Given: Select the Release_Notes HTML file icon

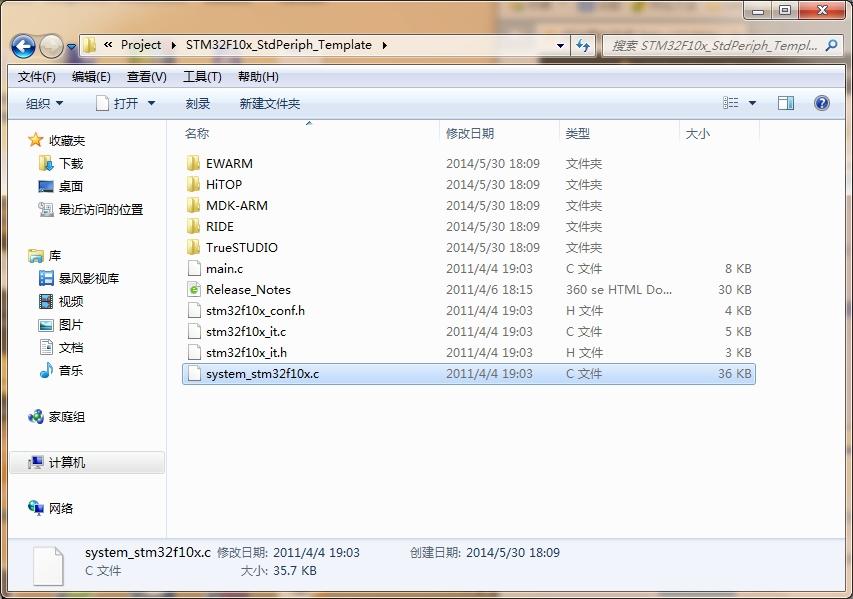Looking at the screenshot, I should [194, 289].
